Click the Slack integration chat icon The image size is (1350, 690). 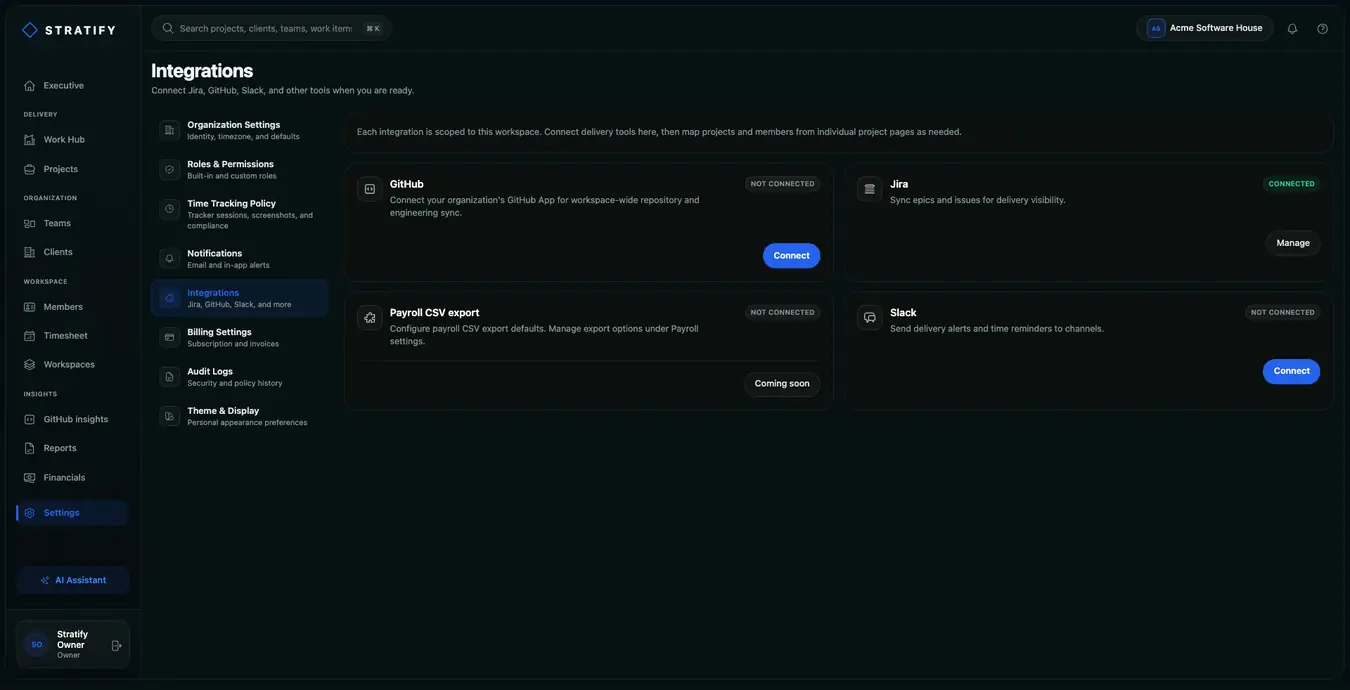click(x=870, y=318)
